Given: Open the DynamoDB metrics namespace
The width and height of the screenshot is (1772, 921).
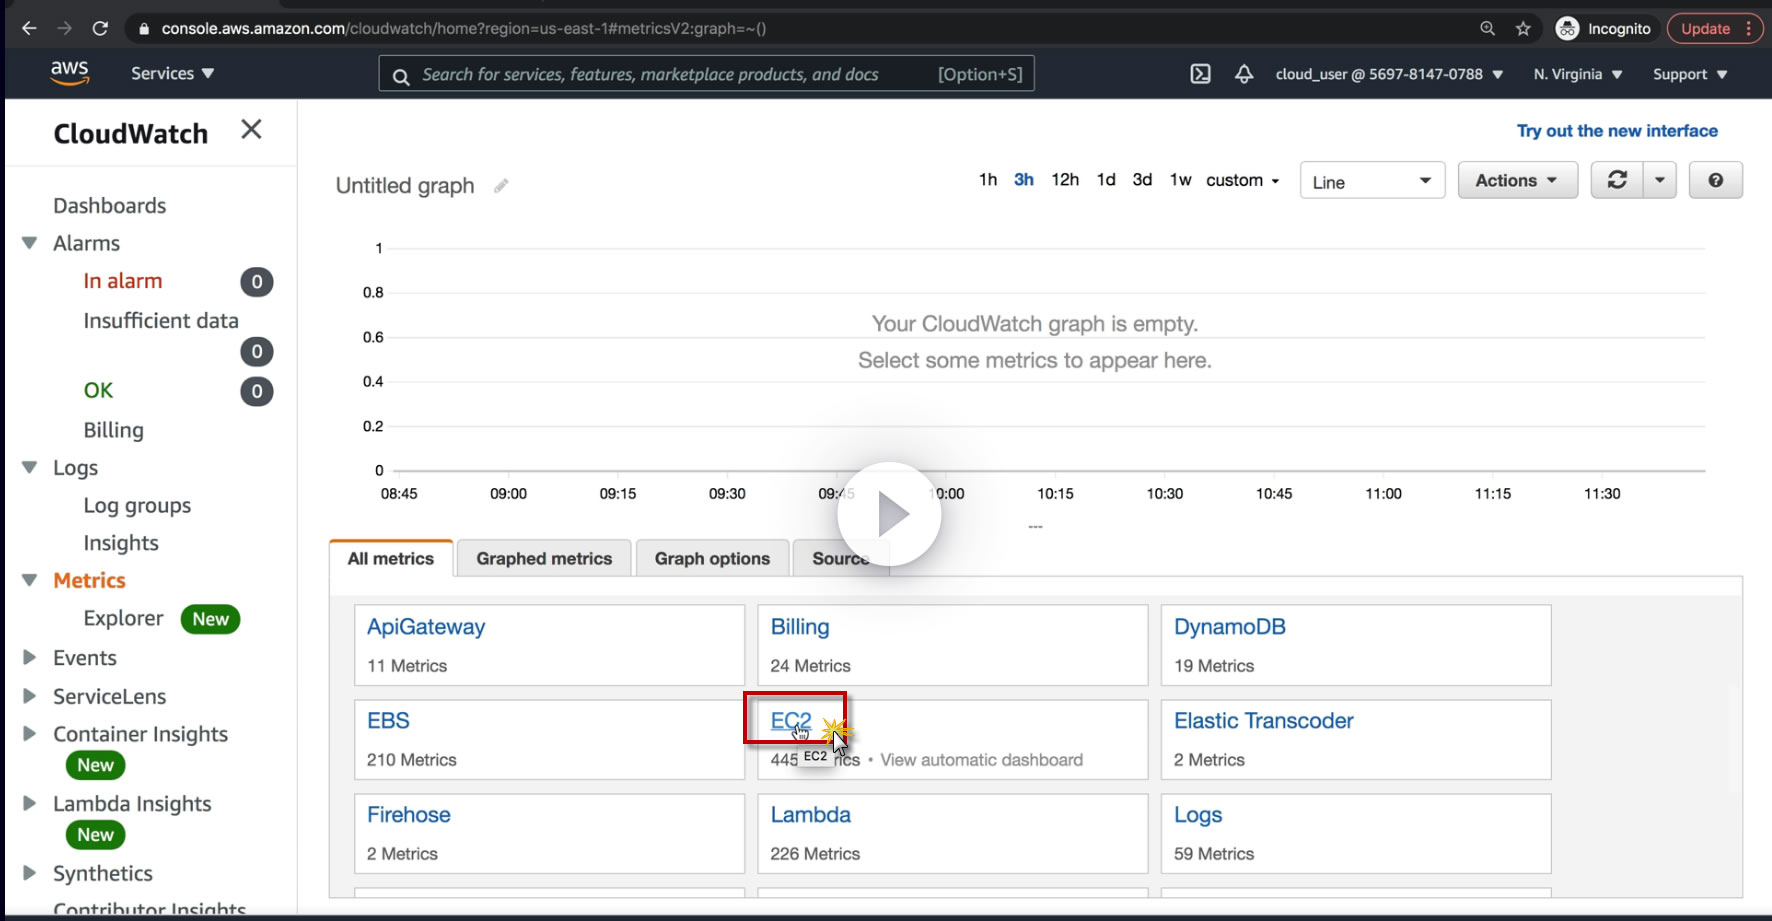Looking at the screenshot, I should click(x=1230, y=627).
